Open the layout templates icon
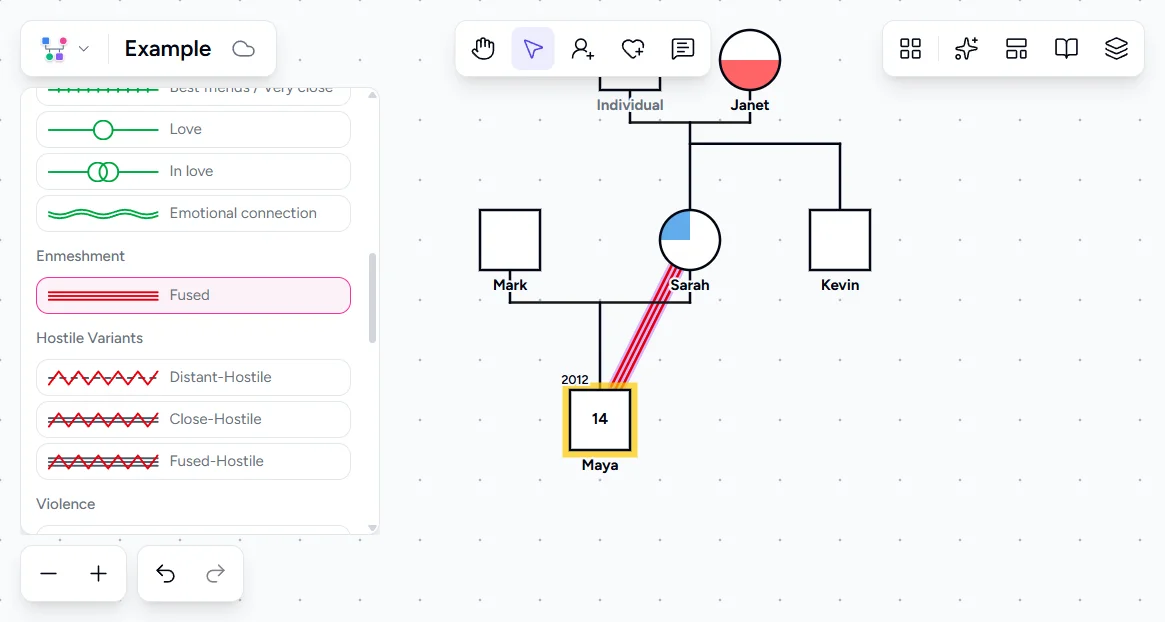 tap(1016, 49)
